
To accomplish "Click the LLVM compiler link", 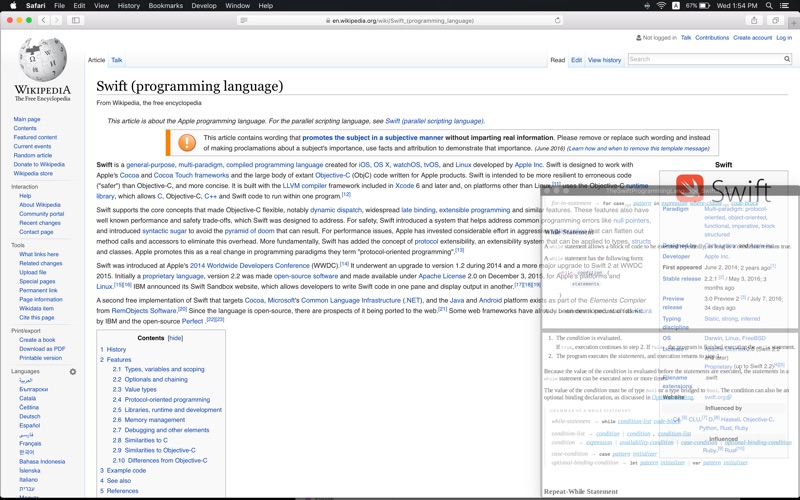I will click(x=305, y=186).
